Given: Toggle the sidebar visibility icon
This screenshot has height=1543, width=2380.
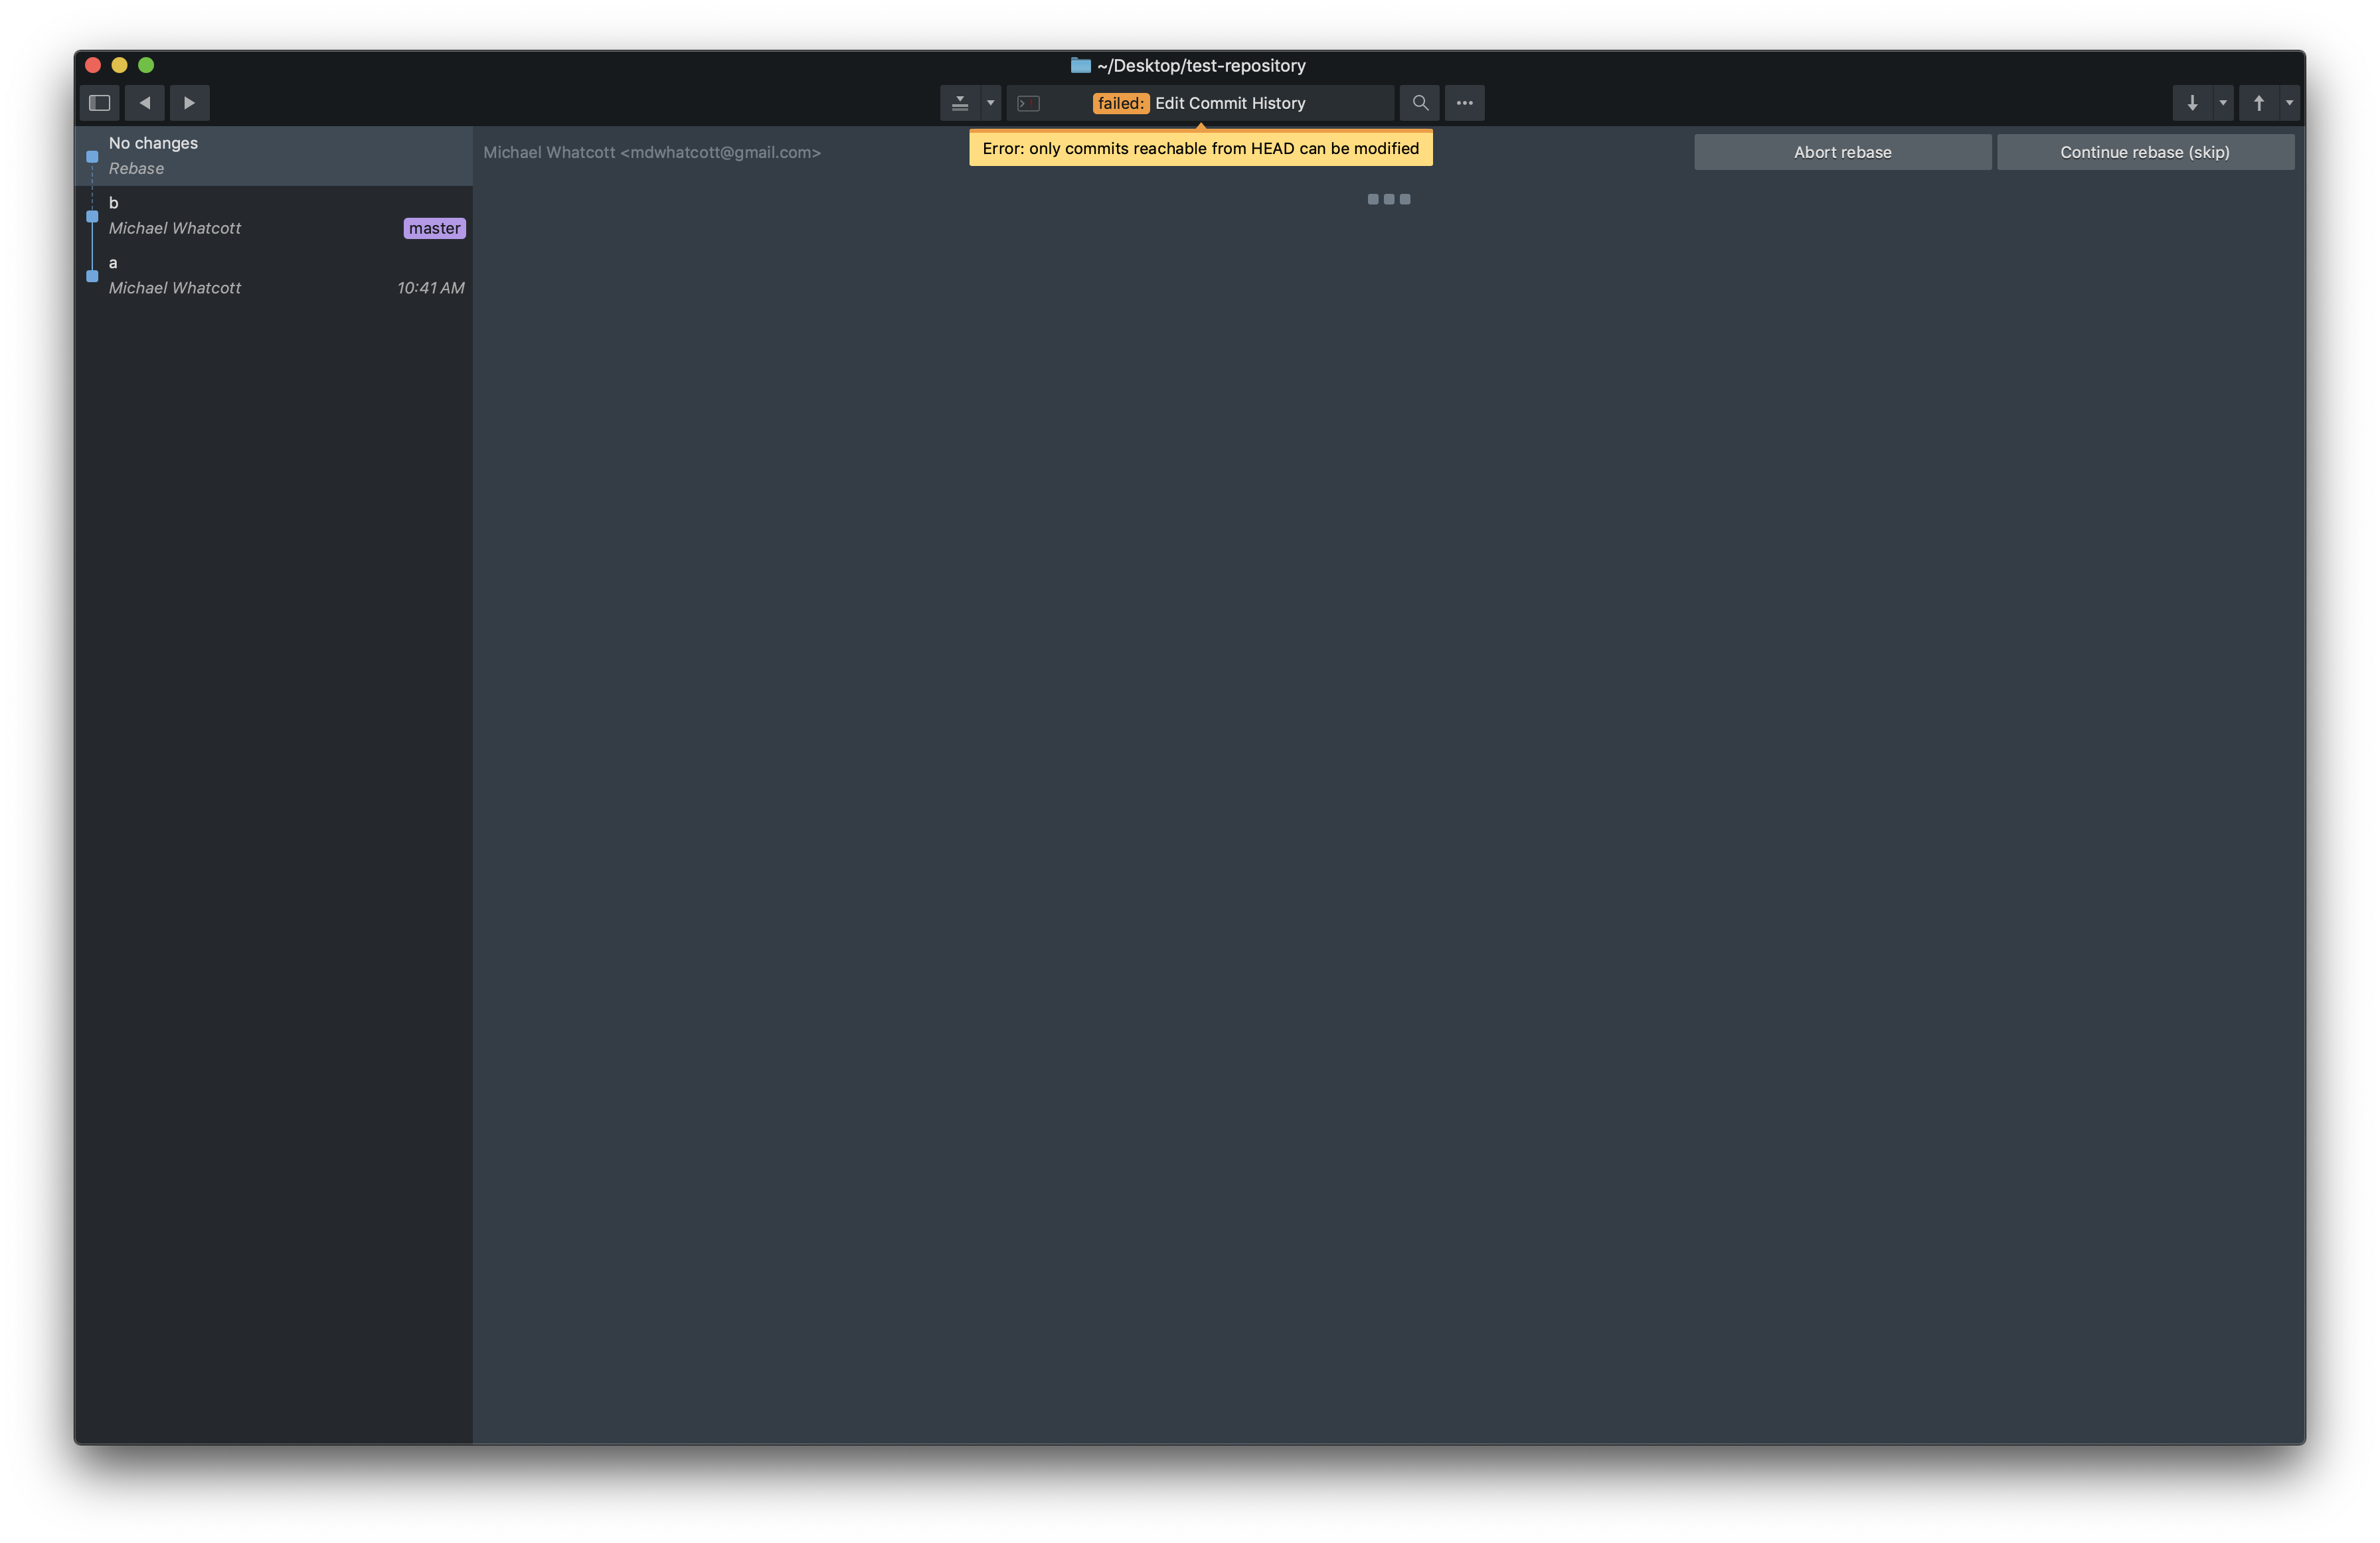Looking at the screenshot, I should pos(99,102).
